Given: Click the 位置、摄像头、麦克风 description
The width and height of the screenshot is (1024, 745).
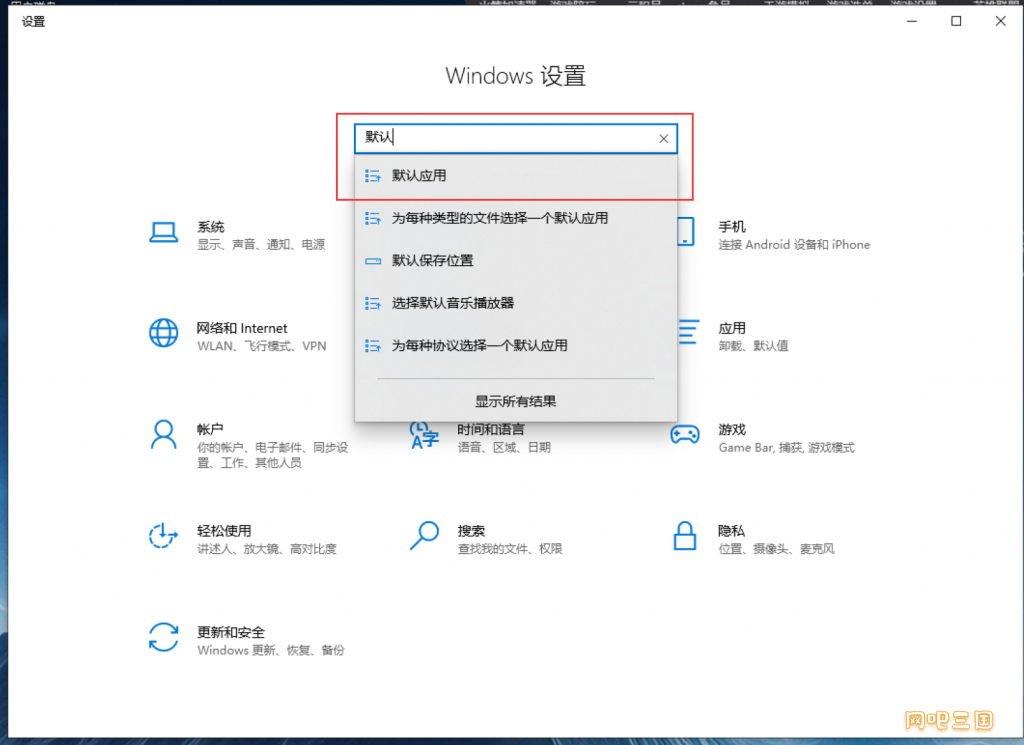Looking at the screenshot, I should [777, 548].
